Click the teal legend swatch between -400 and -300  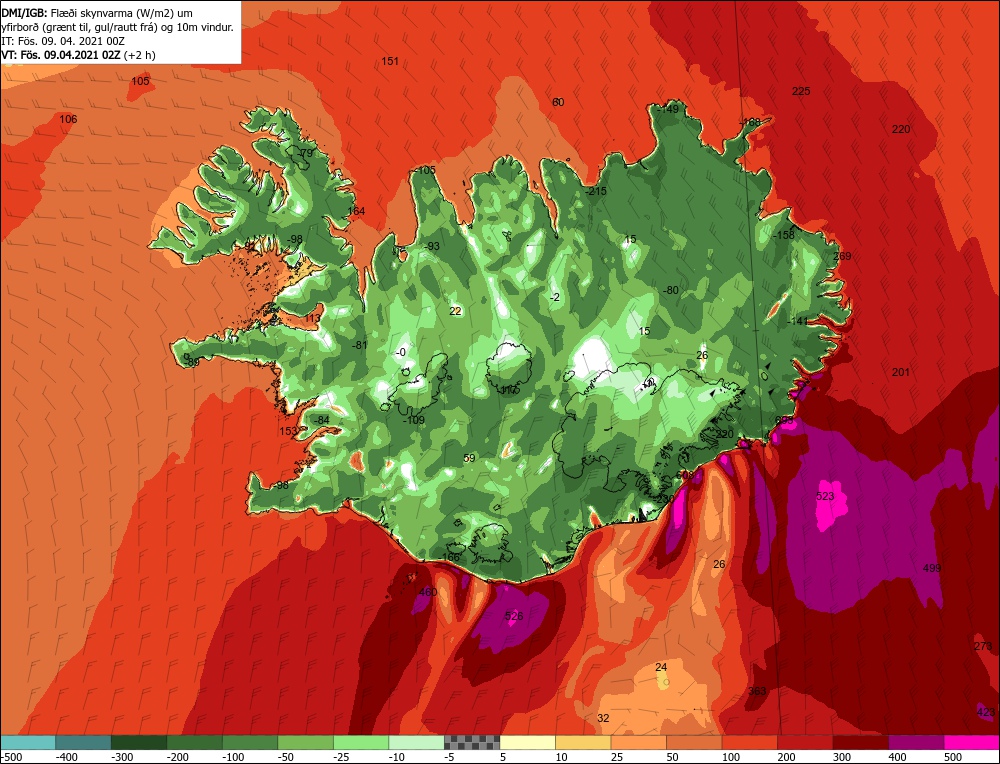84,742
